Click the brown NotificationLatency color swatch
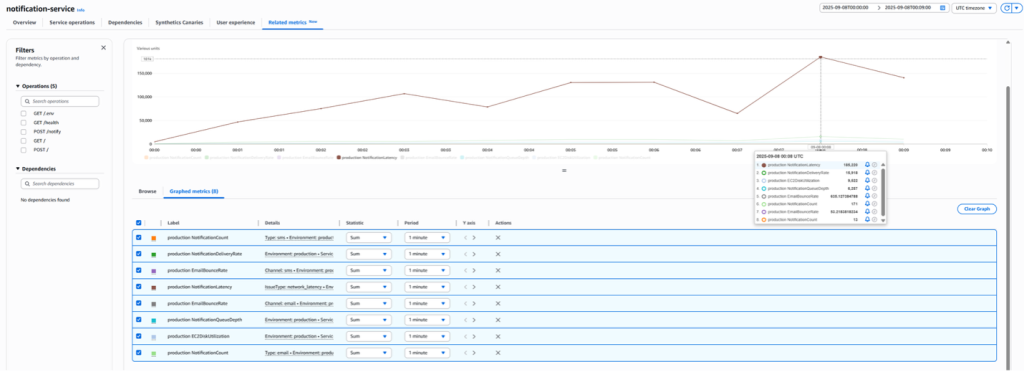The image size is (1024, 372). click(153, 288)
